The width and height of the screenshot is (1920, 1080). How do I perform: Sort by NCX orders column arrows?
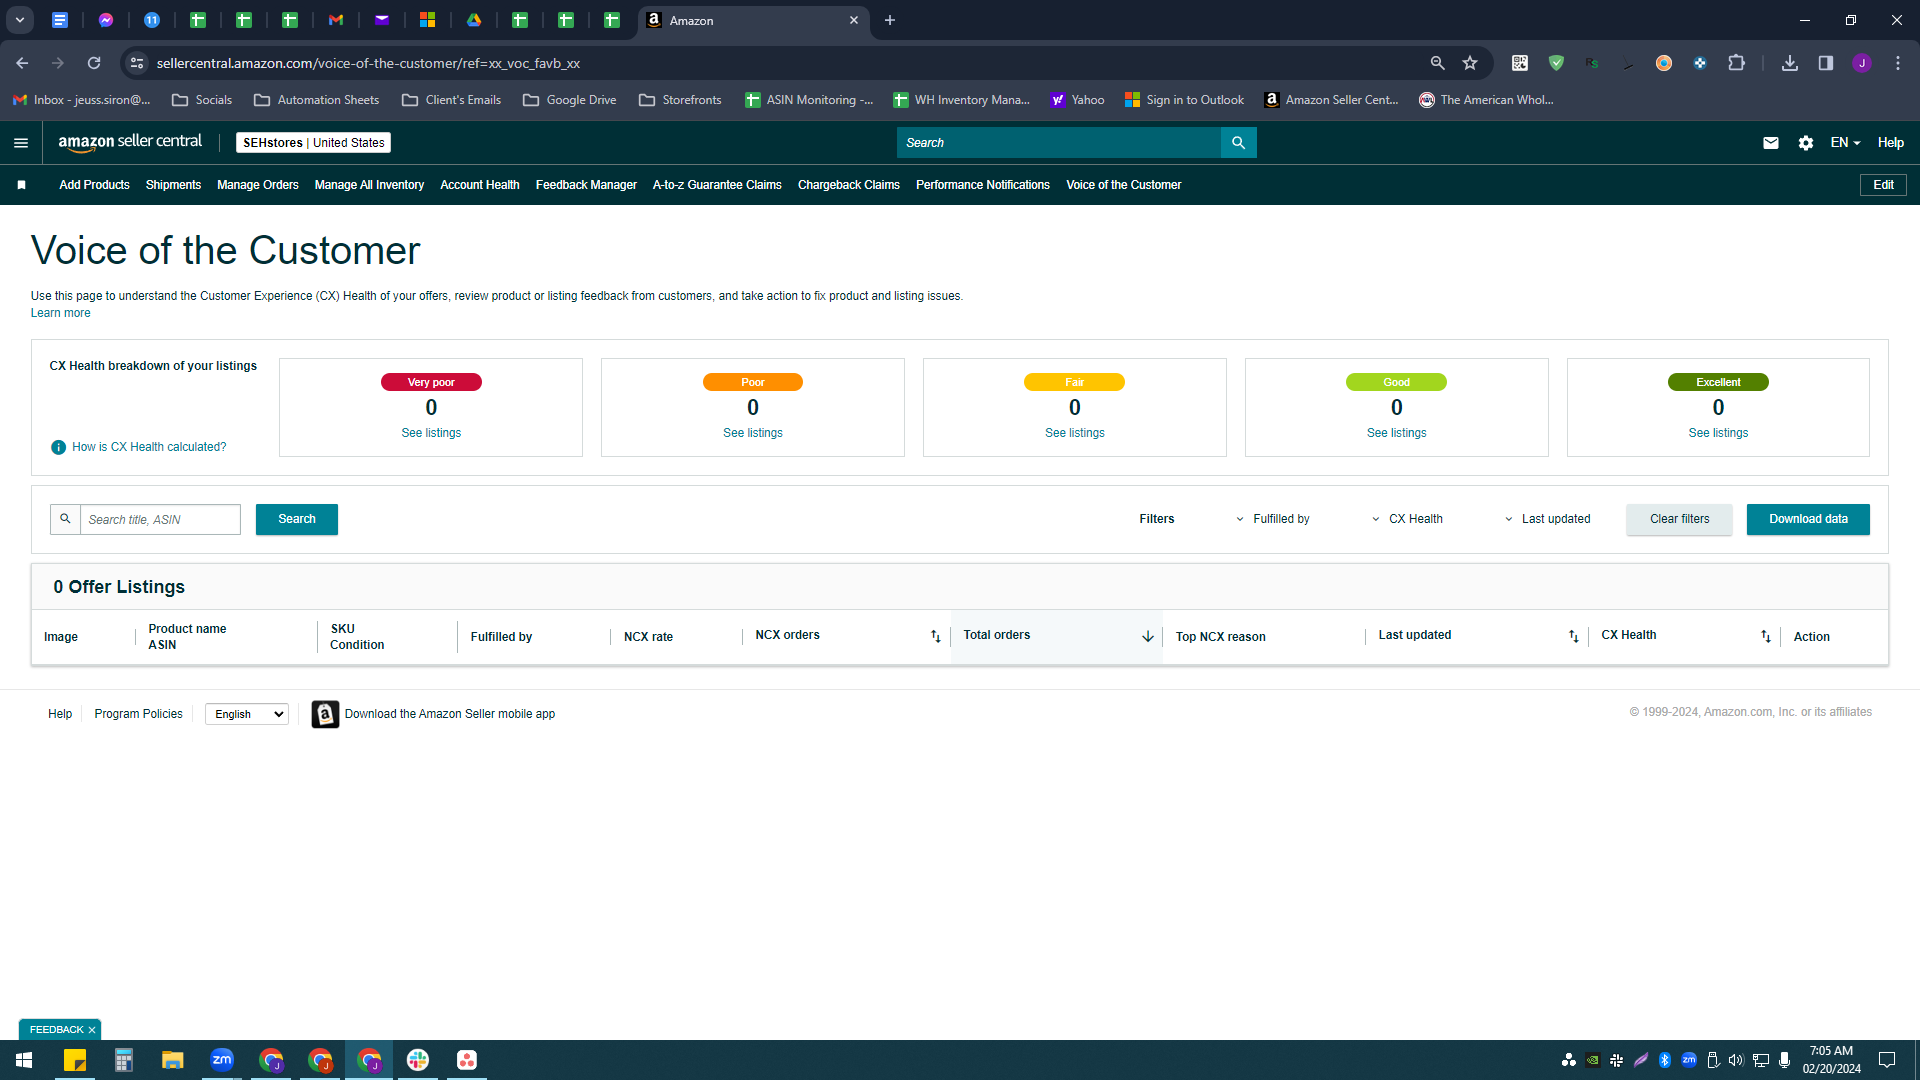936,636
